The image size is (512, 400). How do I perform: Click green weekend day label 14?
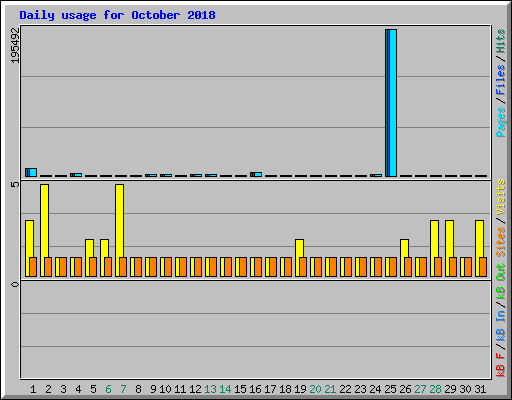tap(225, 389)
